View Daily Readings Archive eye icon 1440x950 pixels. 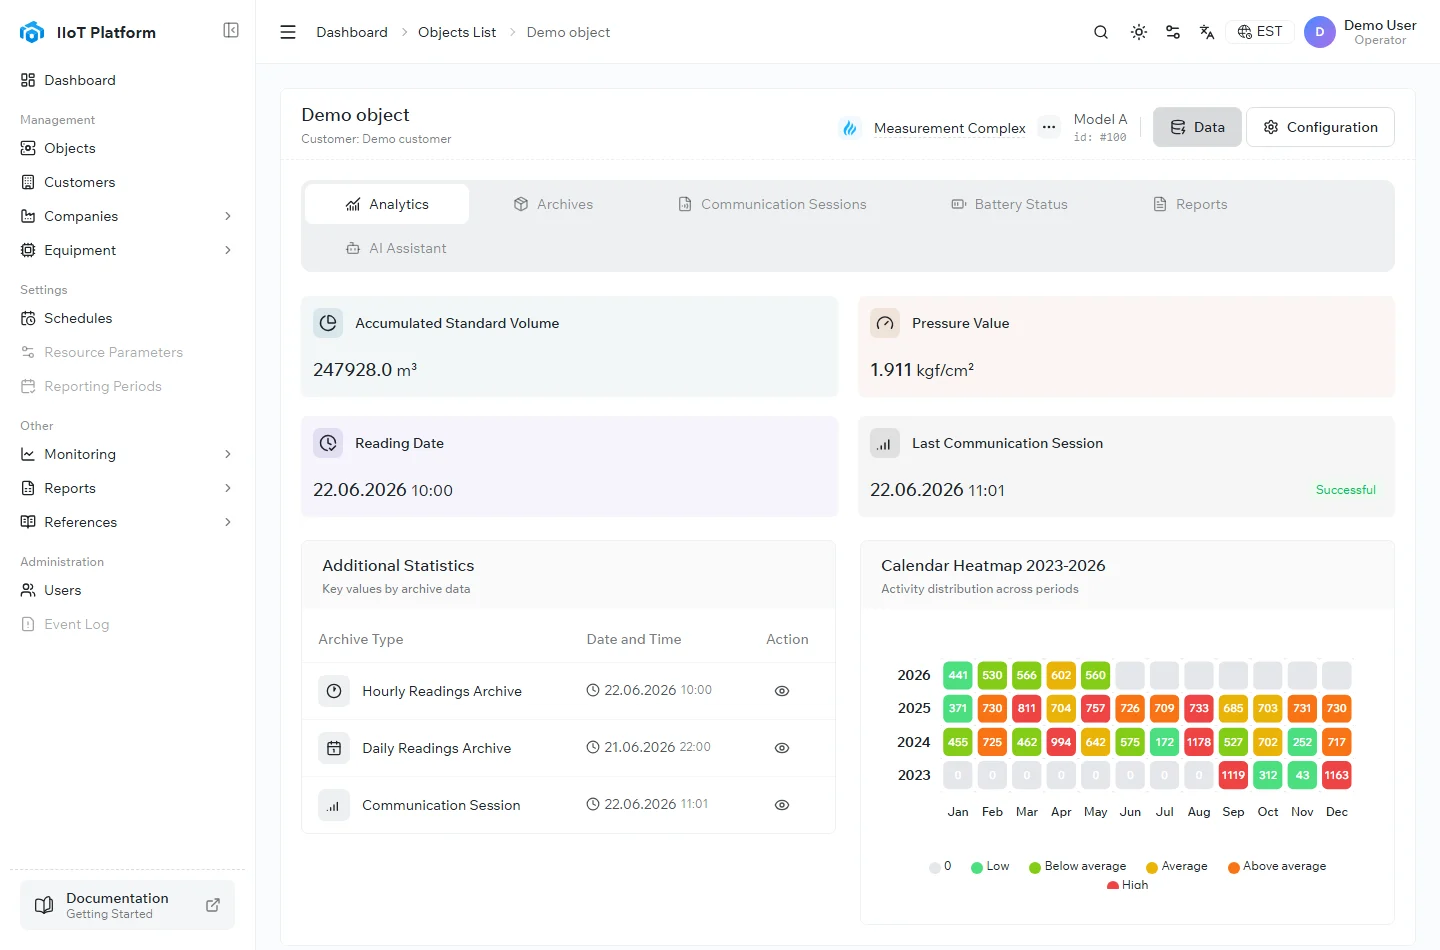[782, 748]
